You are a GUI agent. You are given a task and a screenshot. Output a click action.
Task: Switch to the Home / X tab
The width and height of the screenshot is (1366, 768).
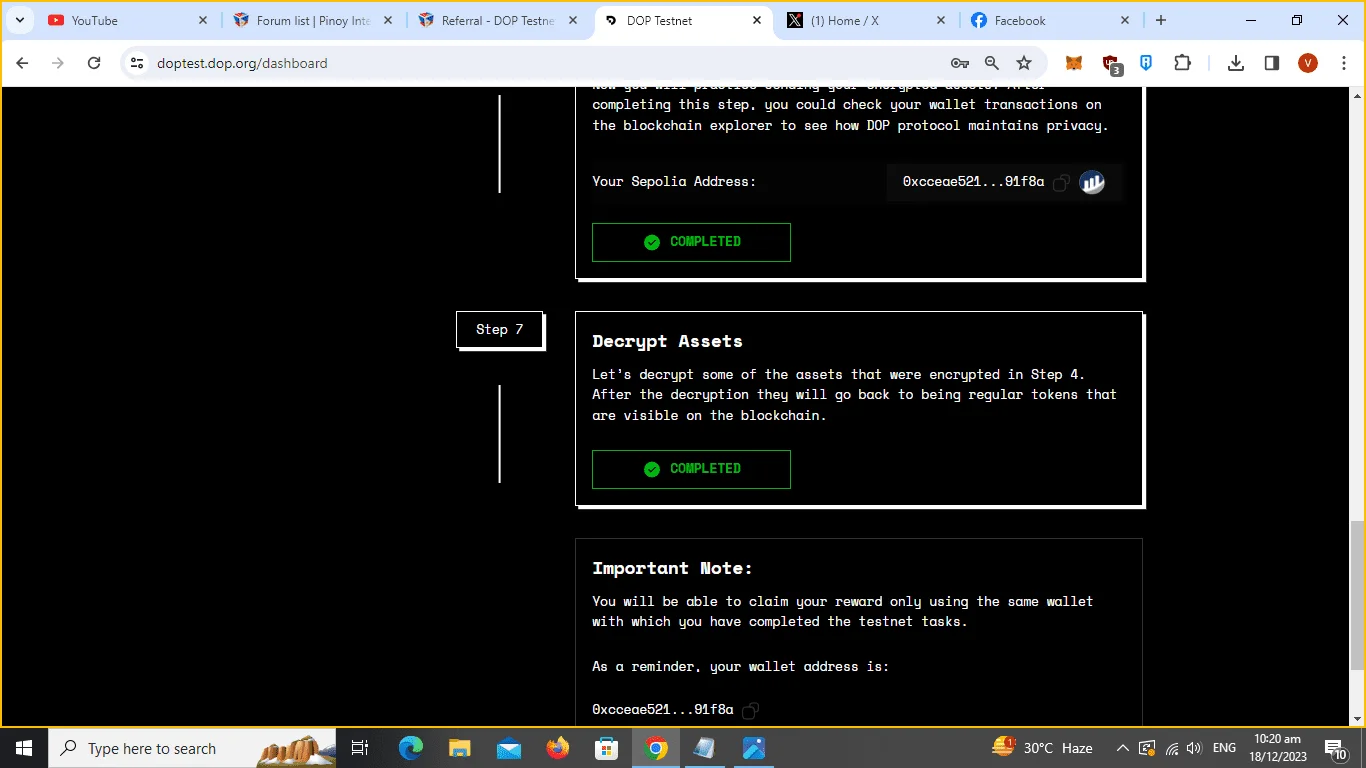(868, 20)
